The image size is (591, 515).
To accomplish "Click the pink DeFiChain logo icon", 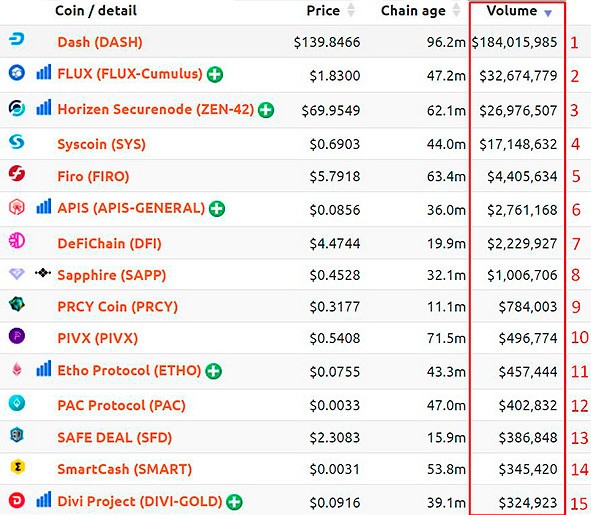I will (x=17, y=241).
